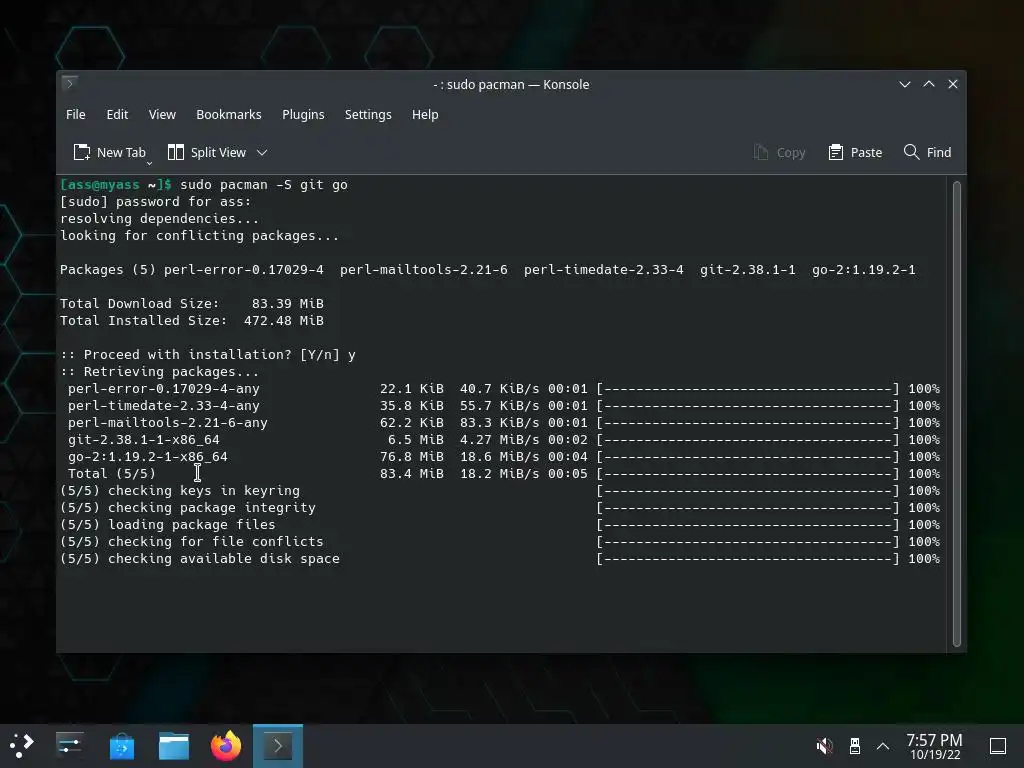1024x768 pixels.
Task: Open the View menu
Action: point(162,114)
